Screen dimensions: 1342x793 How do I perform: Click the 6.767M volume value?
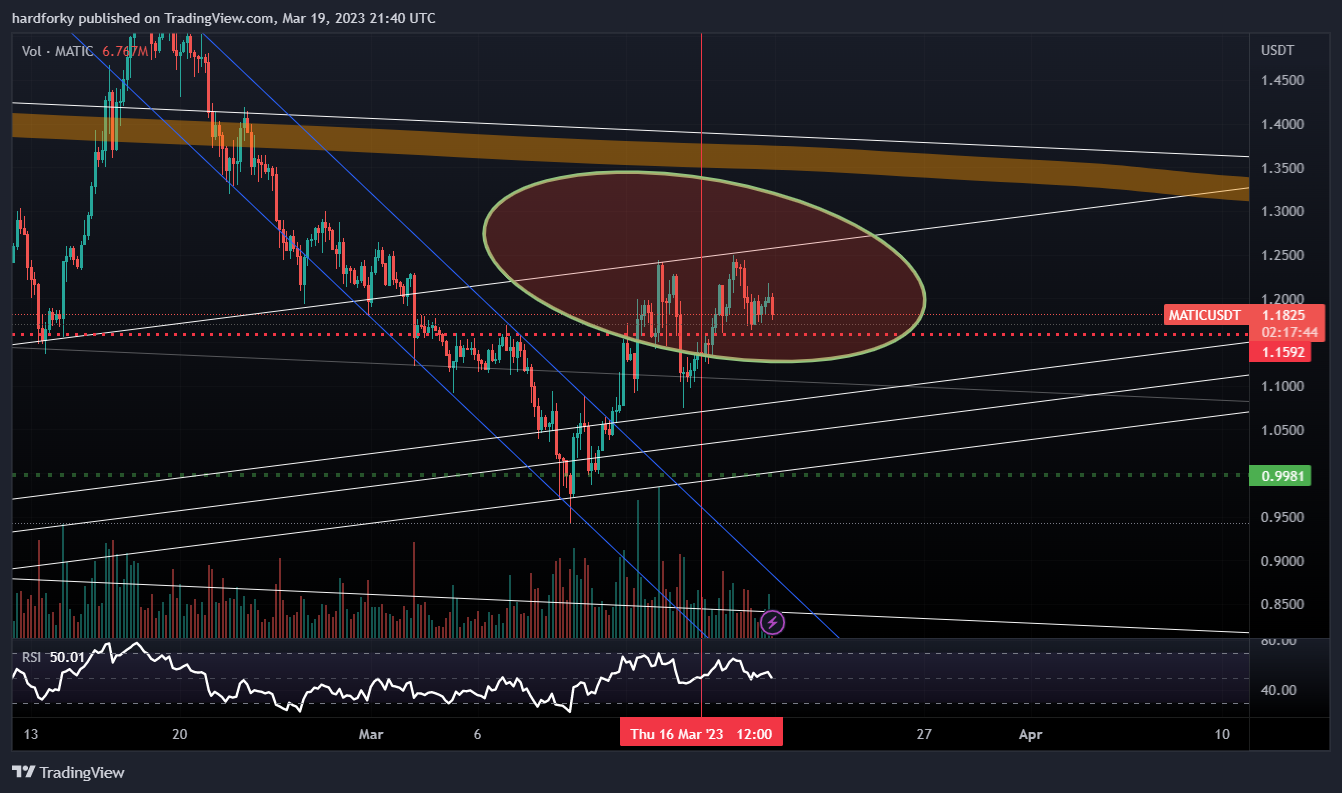point(125,50)
